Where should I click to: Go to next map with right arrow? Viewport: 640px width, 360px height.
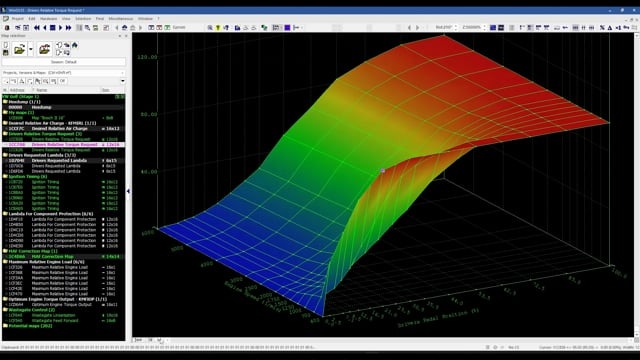tap(60, 28)
